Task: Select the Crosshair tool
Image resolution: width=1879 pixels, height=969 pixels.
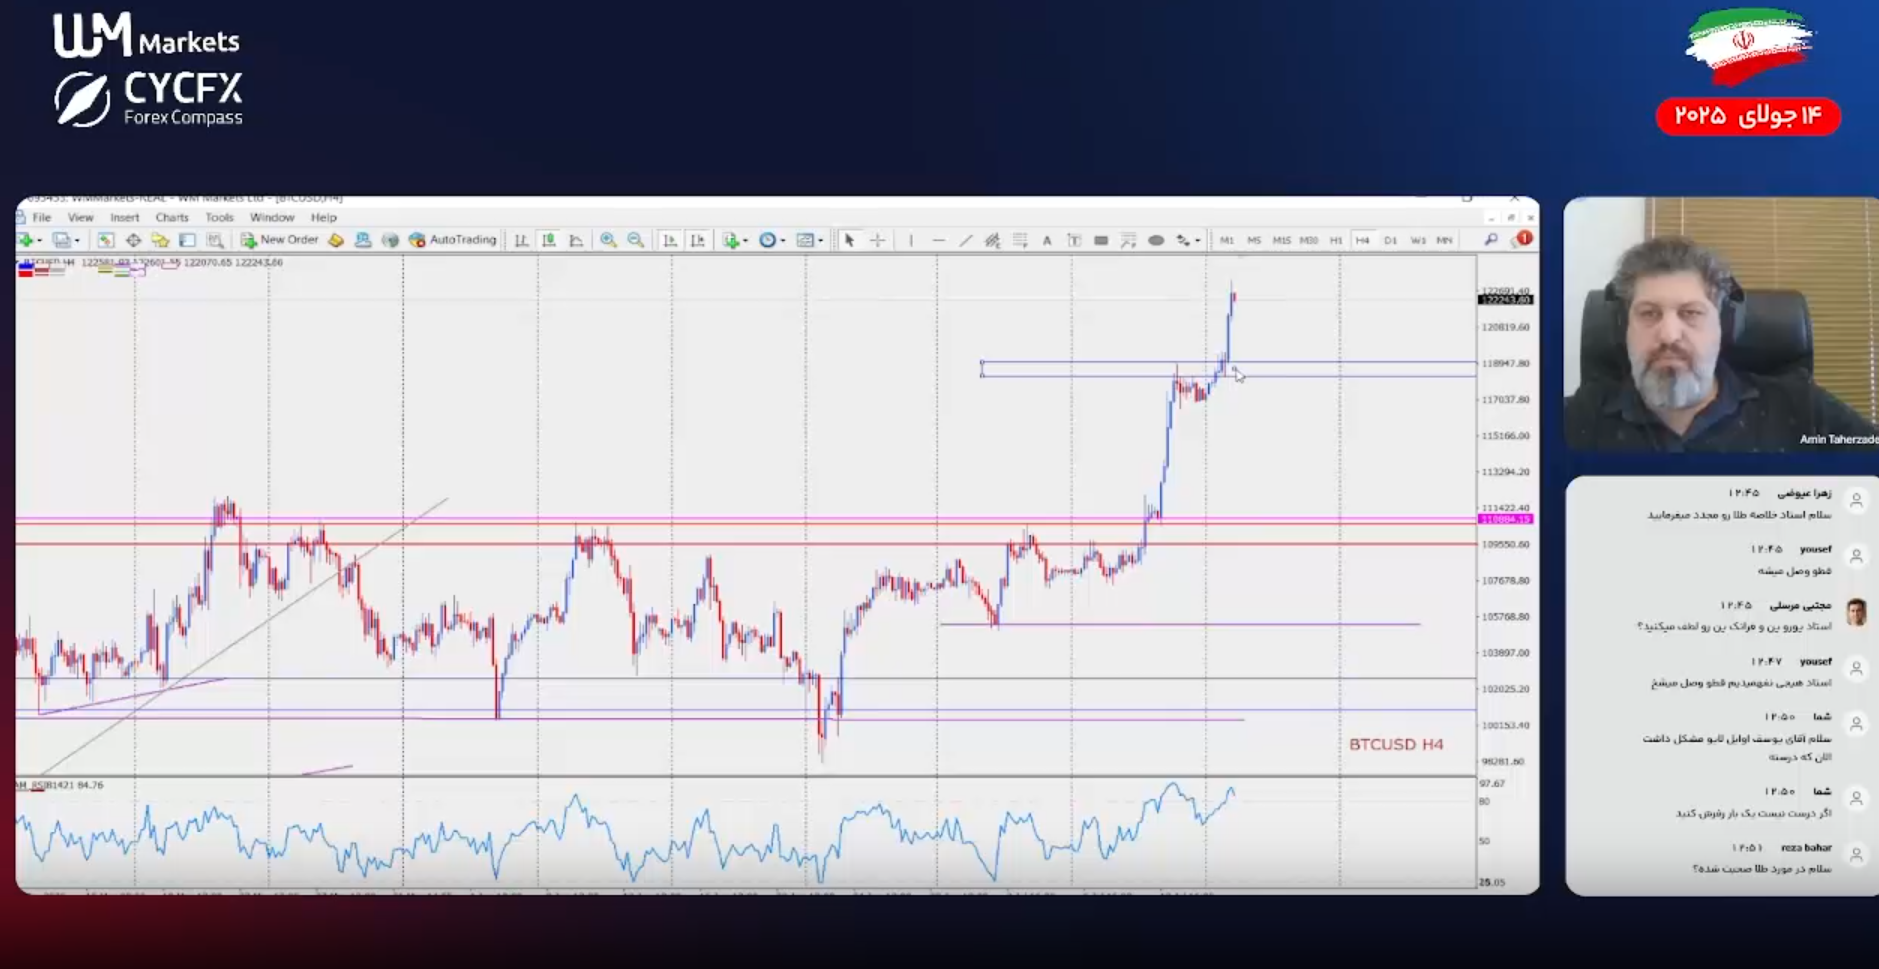Action: pos(877,240)
